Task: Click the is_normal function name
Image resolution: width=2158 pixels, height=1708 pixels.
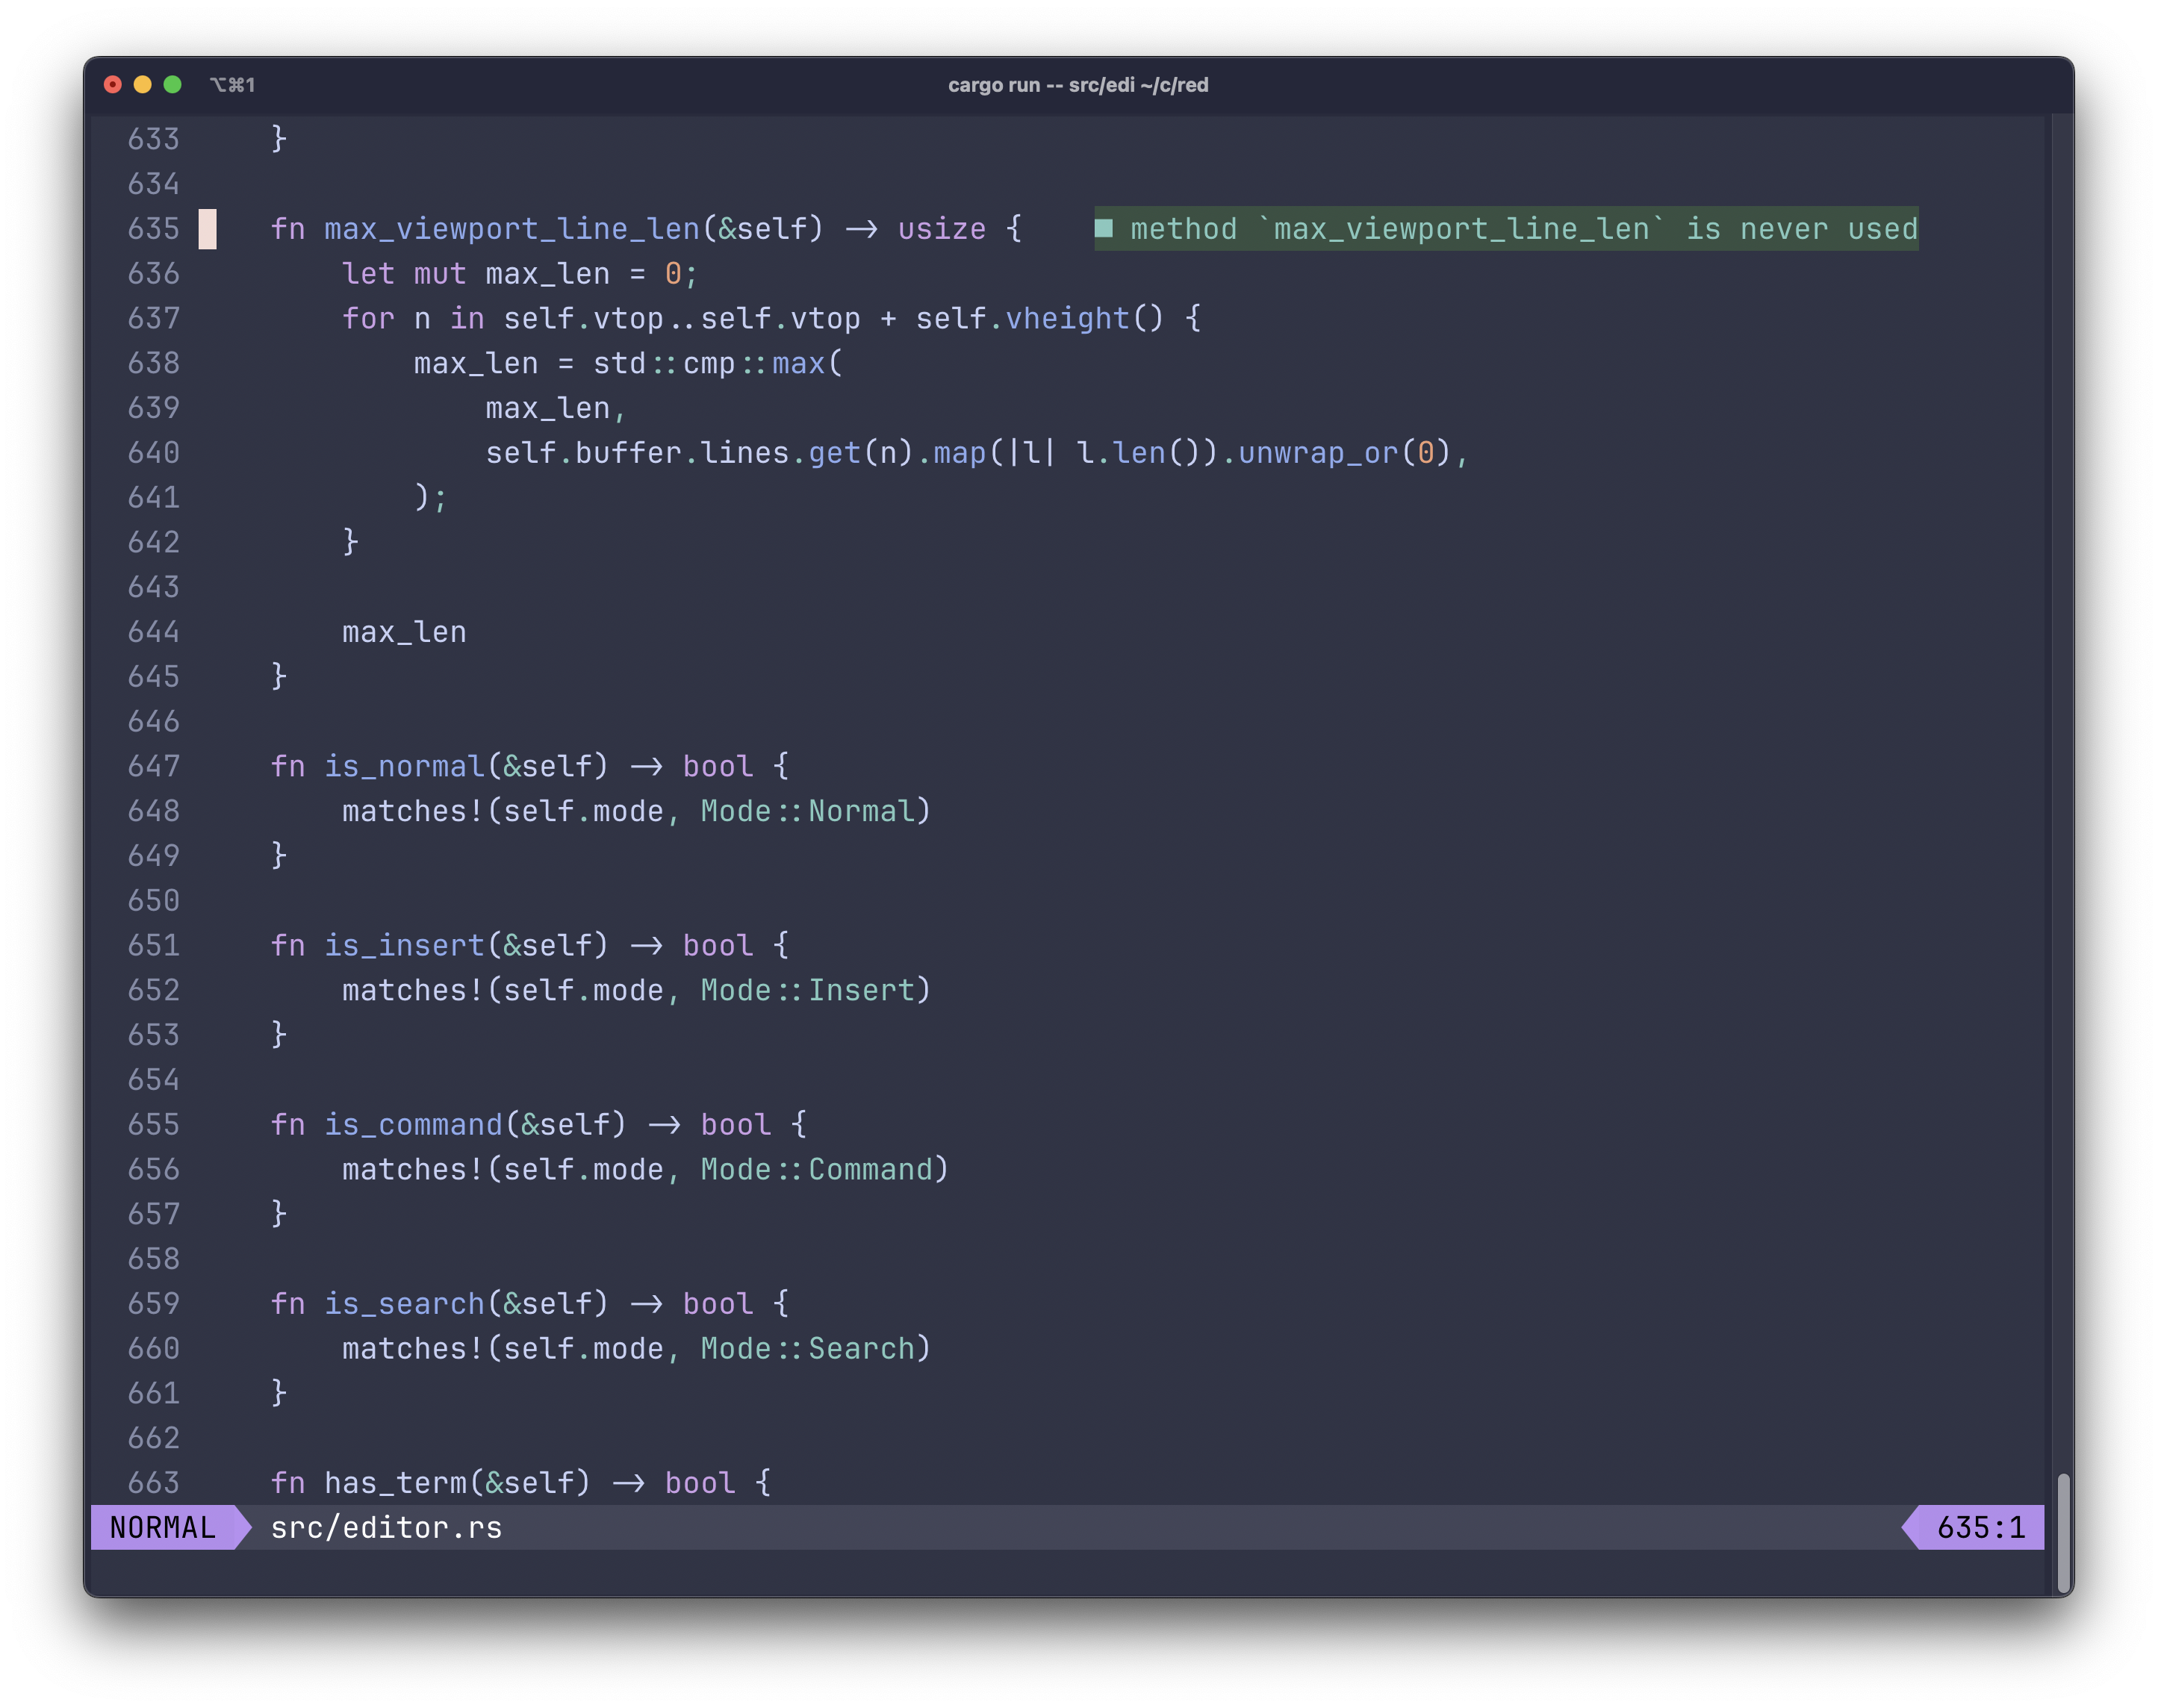Action: pyautogui.click(x=404, y=766)
